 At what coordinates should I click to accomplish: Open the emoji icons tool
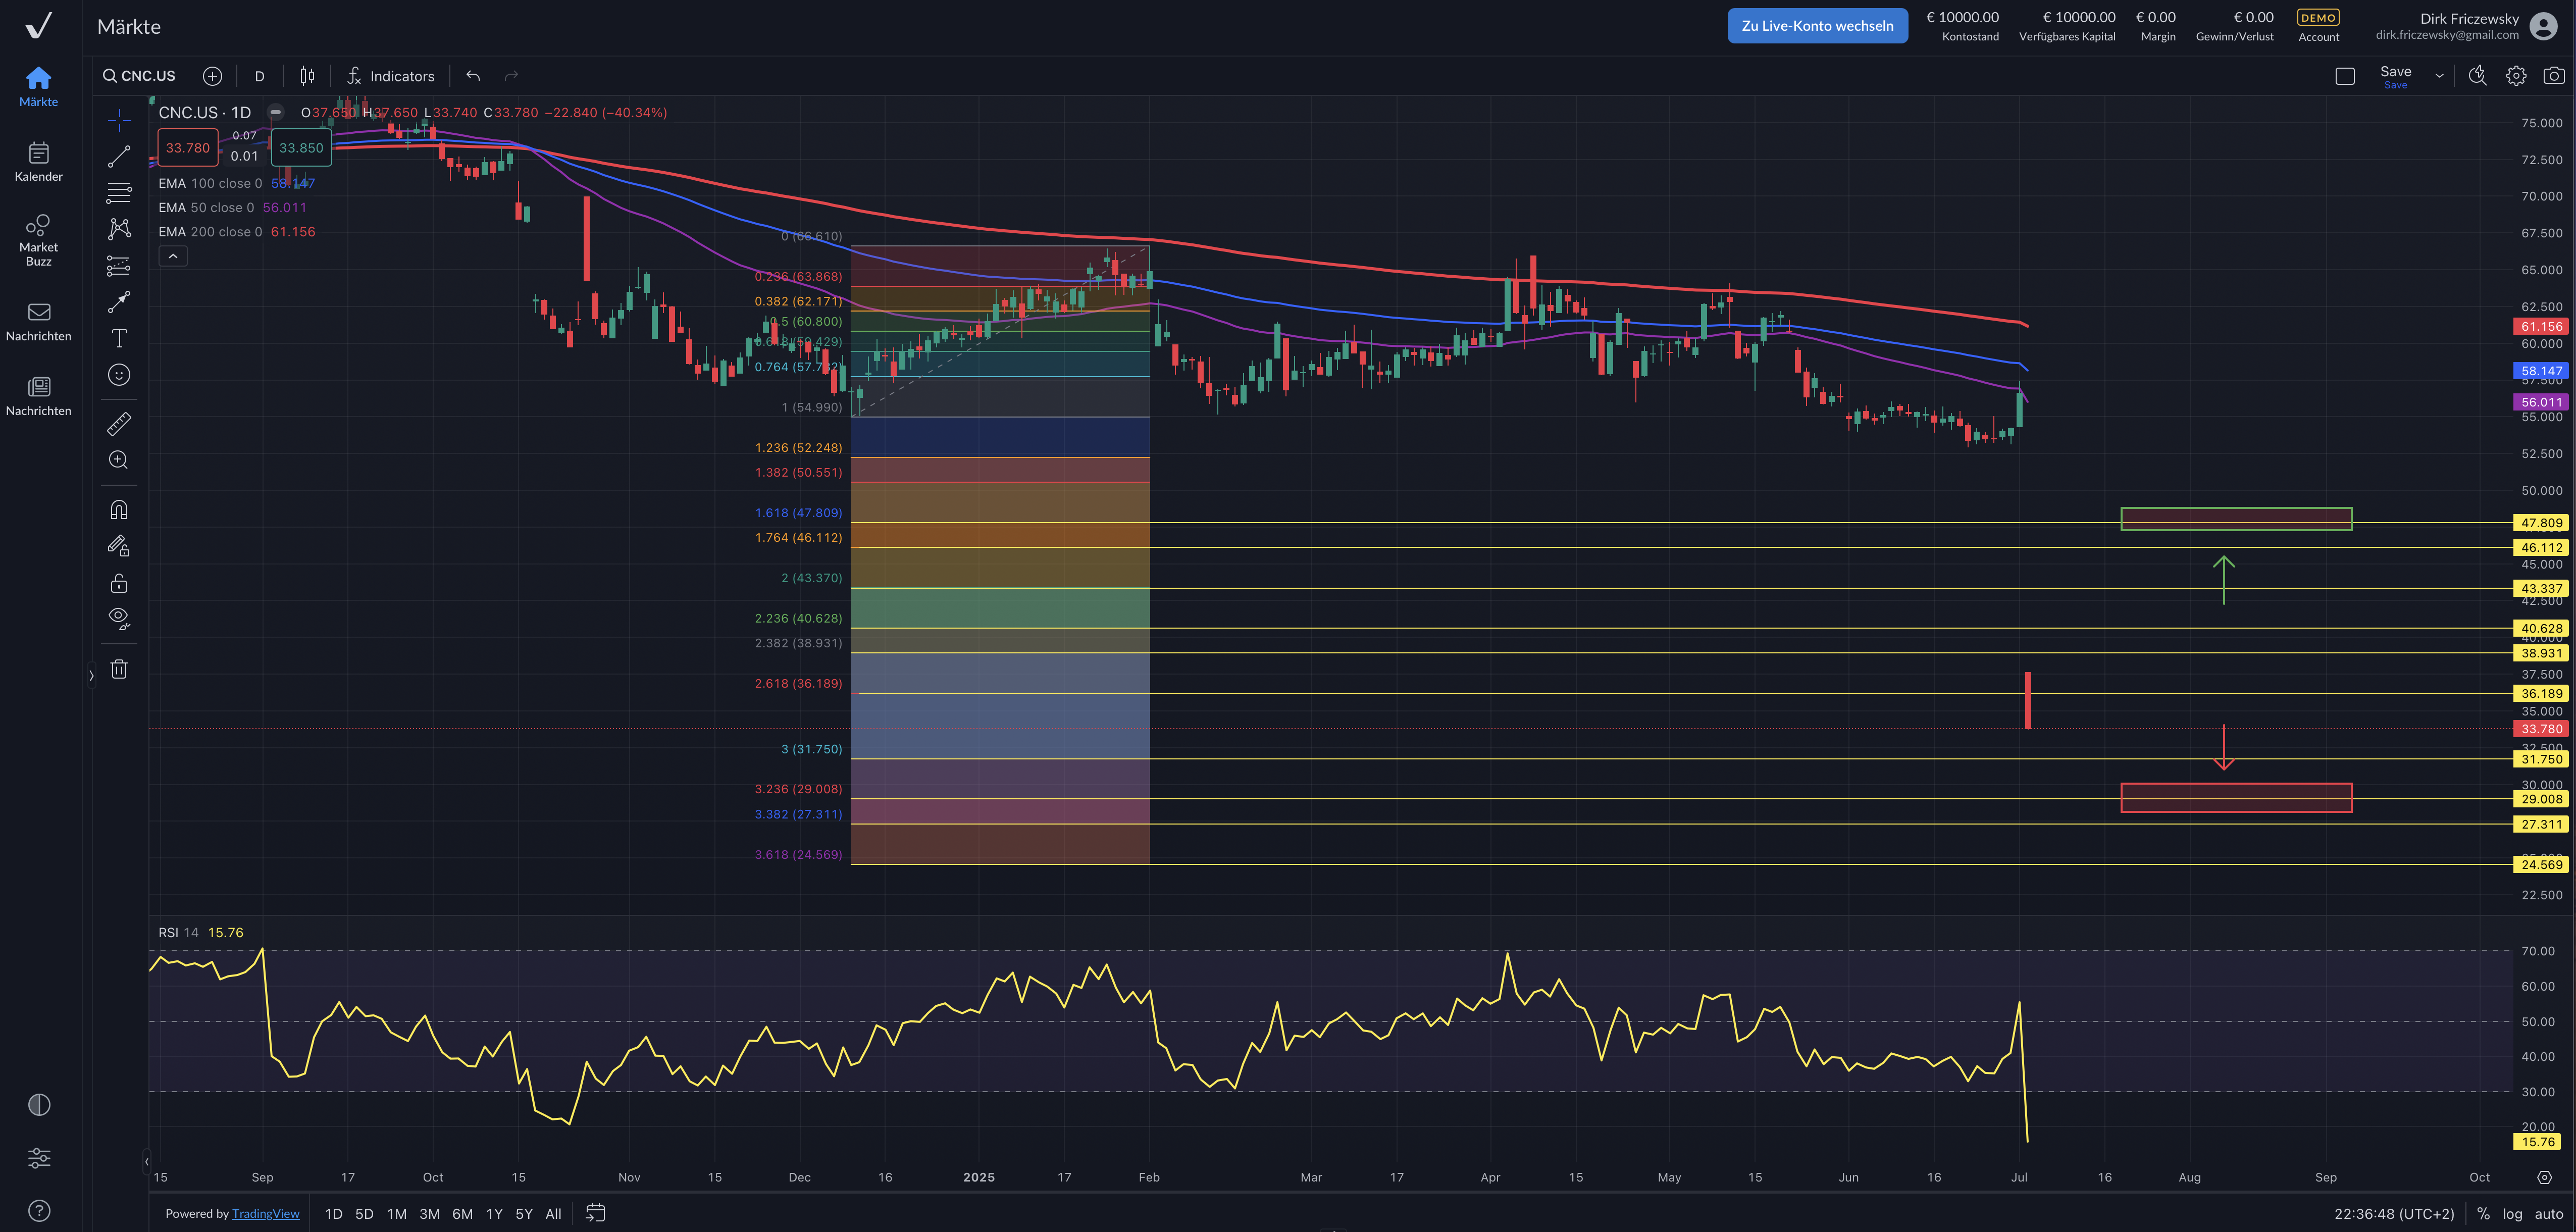click(119, 375)
